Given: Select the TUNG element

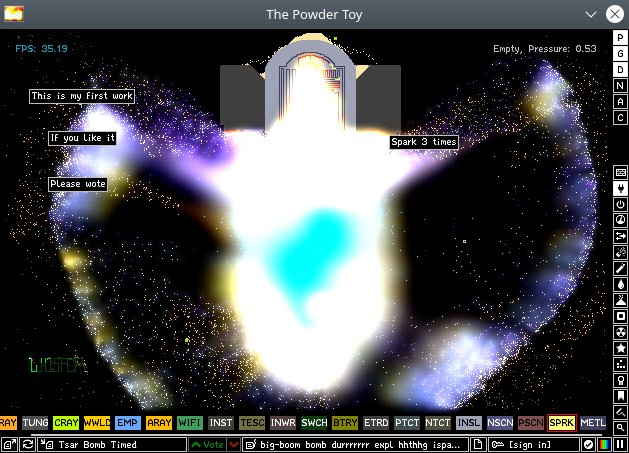Looking at the screenshot, I should [x=35, y=423].
